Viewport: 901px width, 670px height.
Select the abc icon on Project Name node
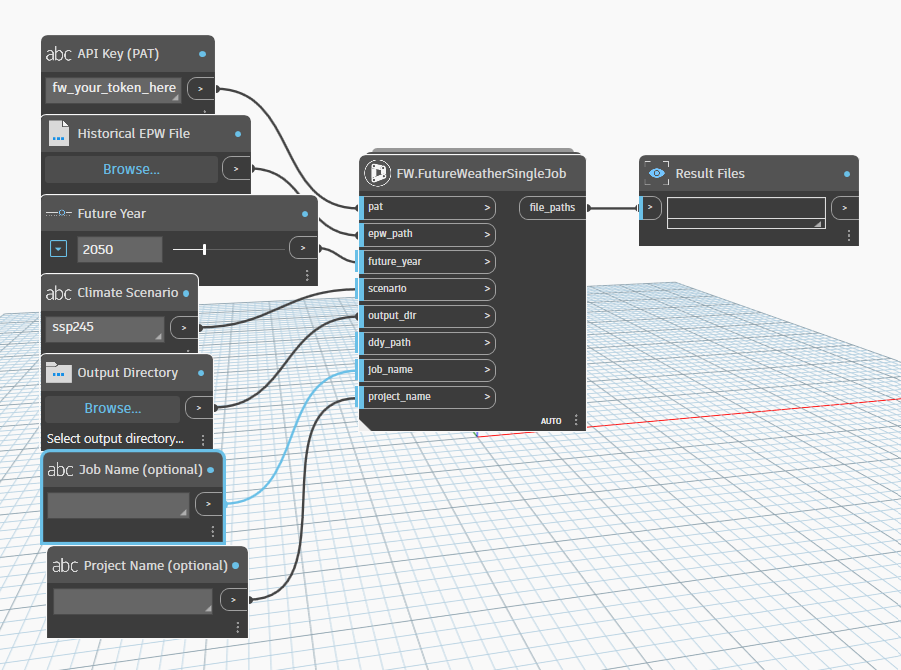[64, 565]
